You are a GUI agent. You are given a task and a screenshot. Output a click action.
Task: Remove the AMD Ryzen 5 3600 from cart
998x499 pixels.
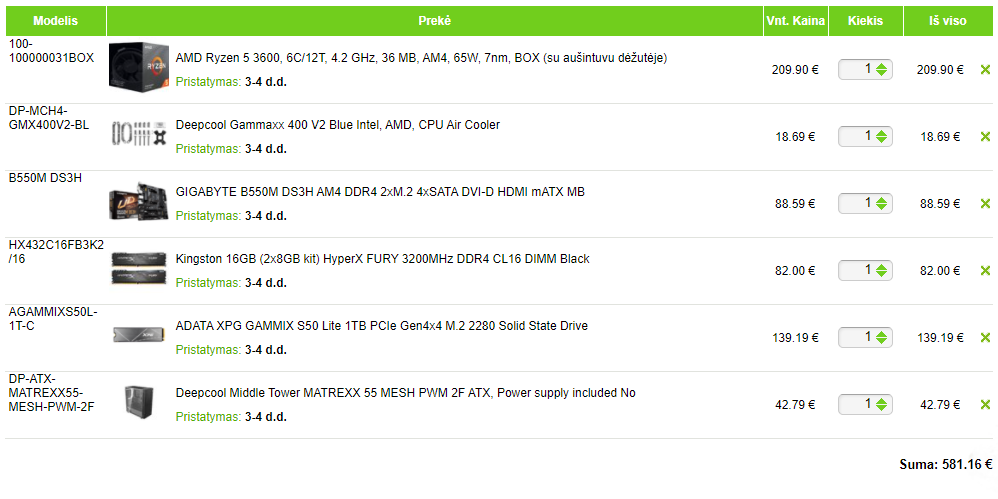(985, 70)
